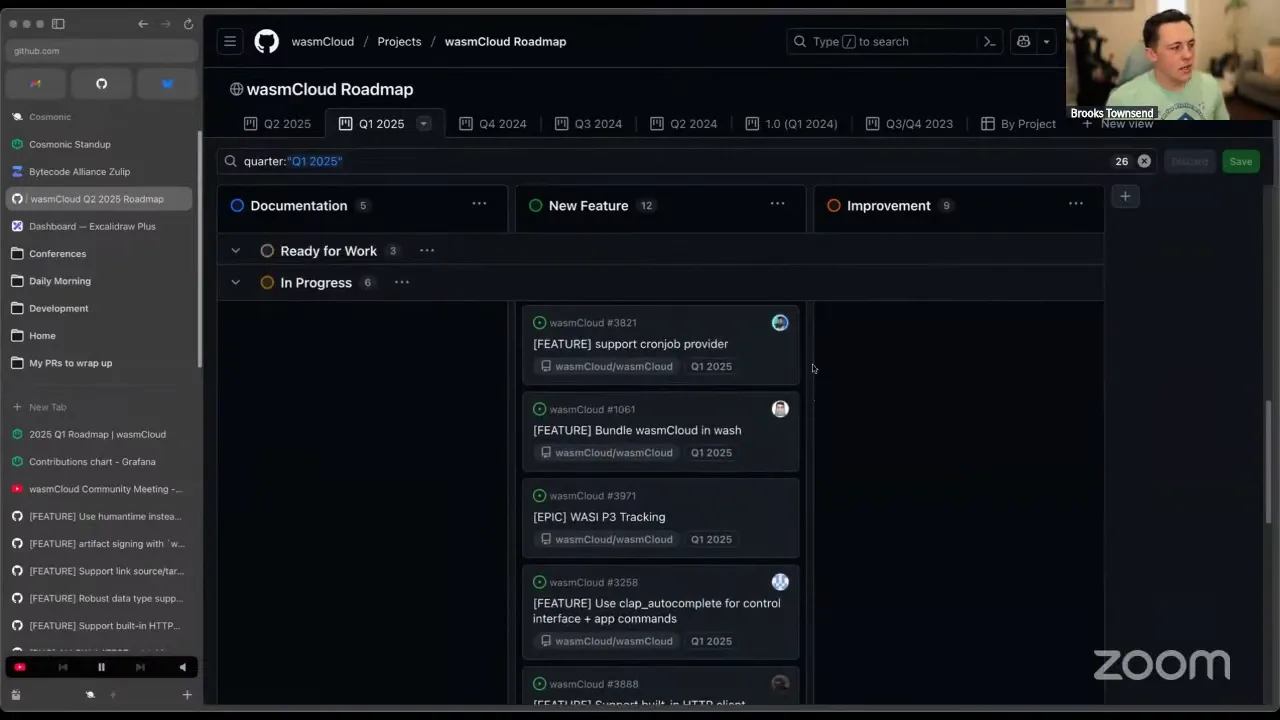Screen dimensions: 1280x720
Task: Open GitHub Copilot chat icon
Action: 1023,41
